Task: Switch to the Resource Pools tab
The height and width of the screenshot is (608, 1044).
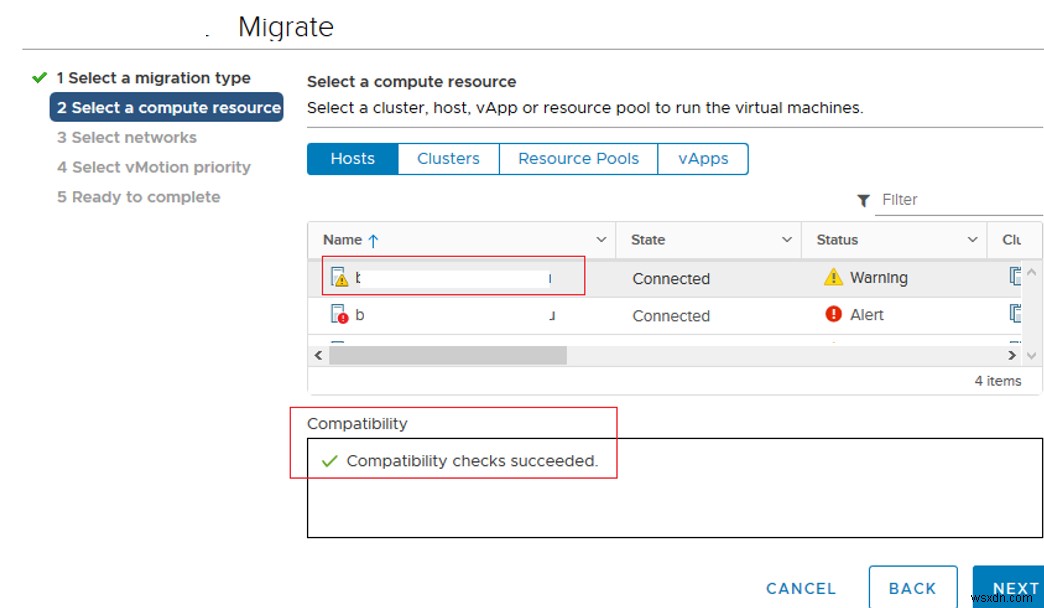Action: click(578, 158)
